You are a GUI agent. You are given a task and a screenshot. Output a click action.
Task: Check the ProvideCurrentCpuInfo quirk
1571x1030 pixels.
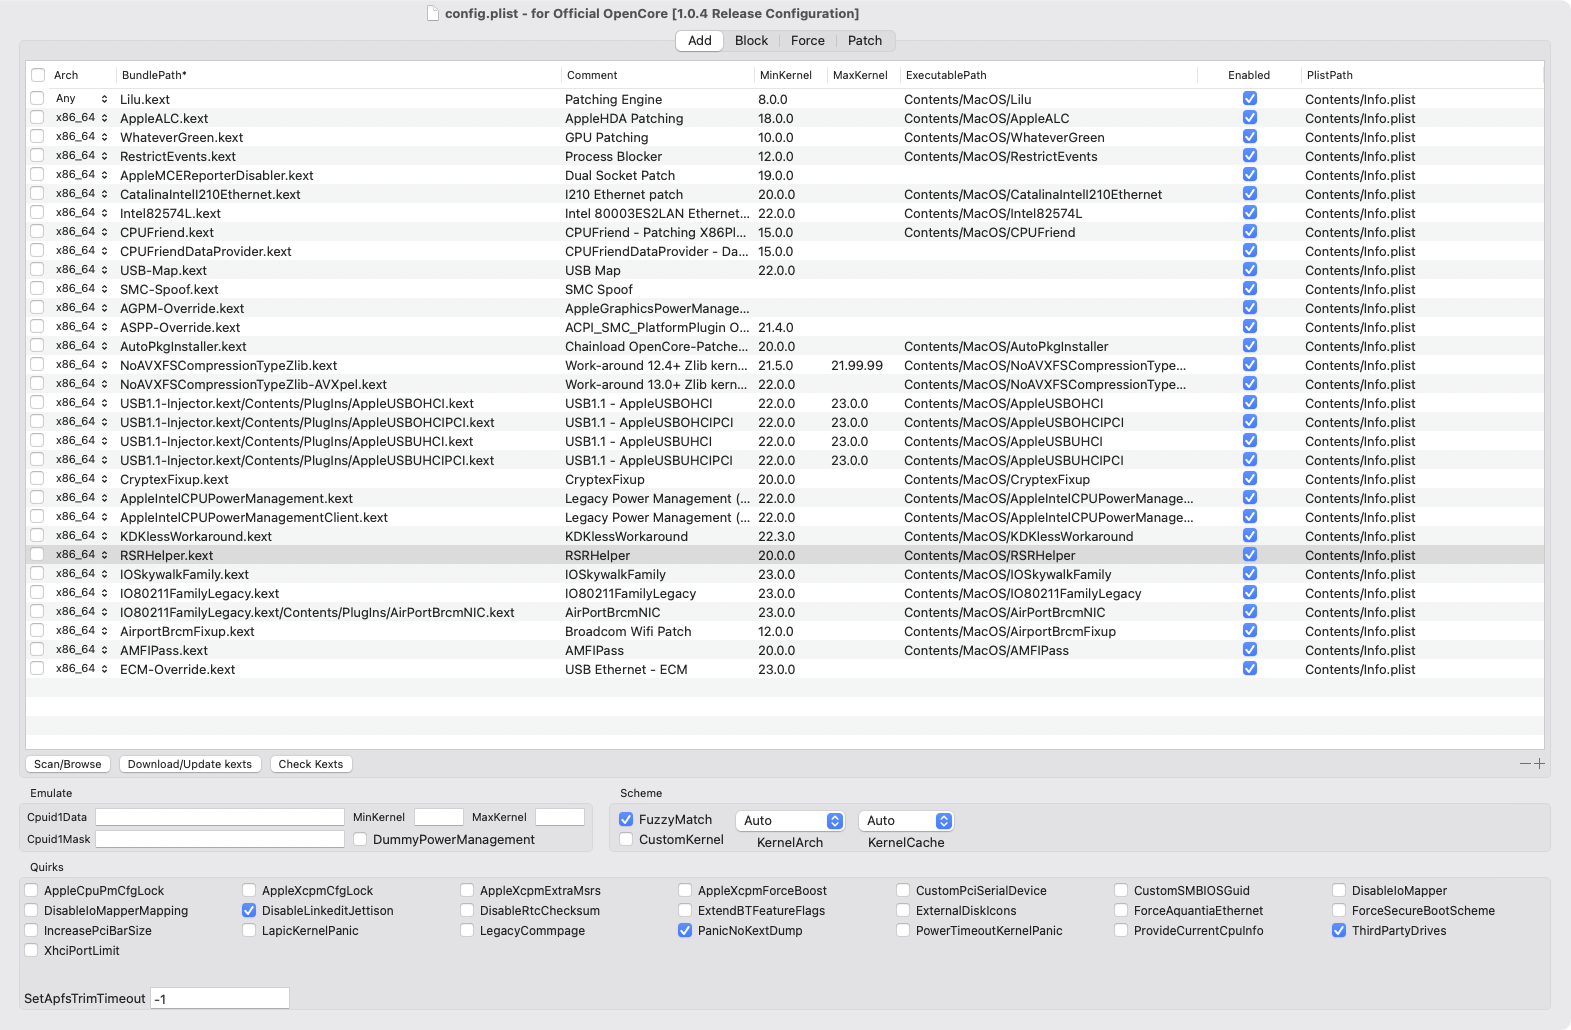1121,931
